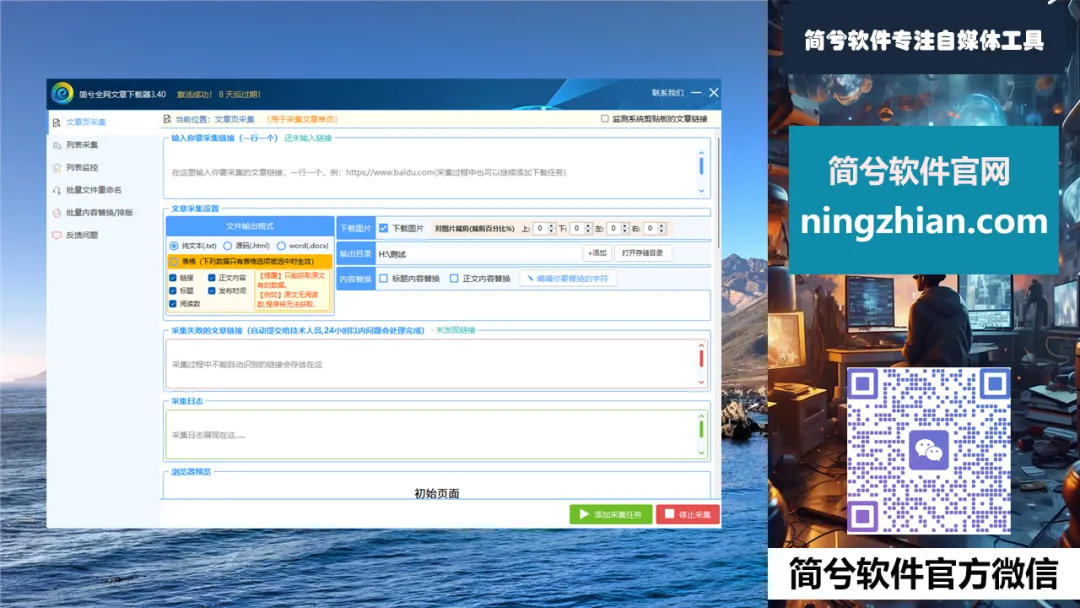Click the 文件输出格式 header
Image resolution: width=1080 pixels, height=608 pixels.
tap(250, 226)
